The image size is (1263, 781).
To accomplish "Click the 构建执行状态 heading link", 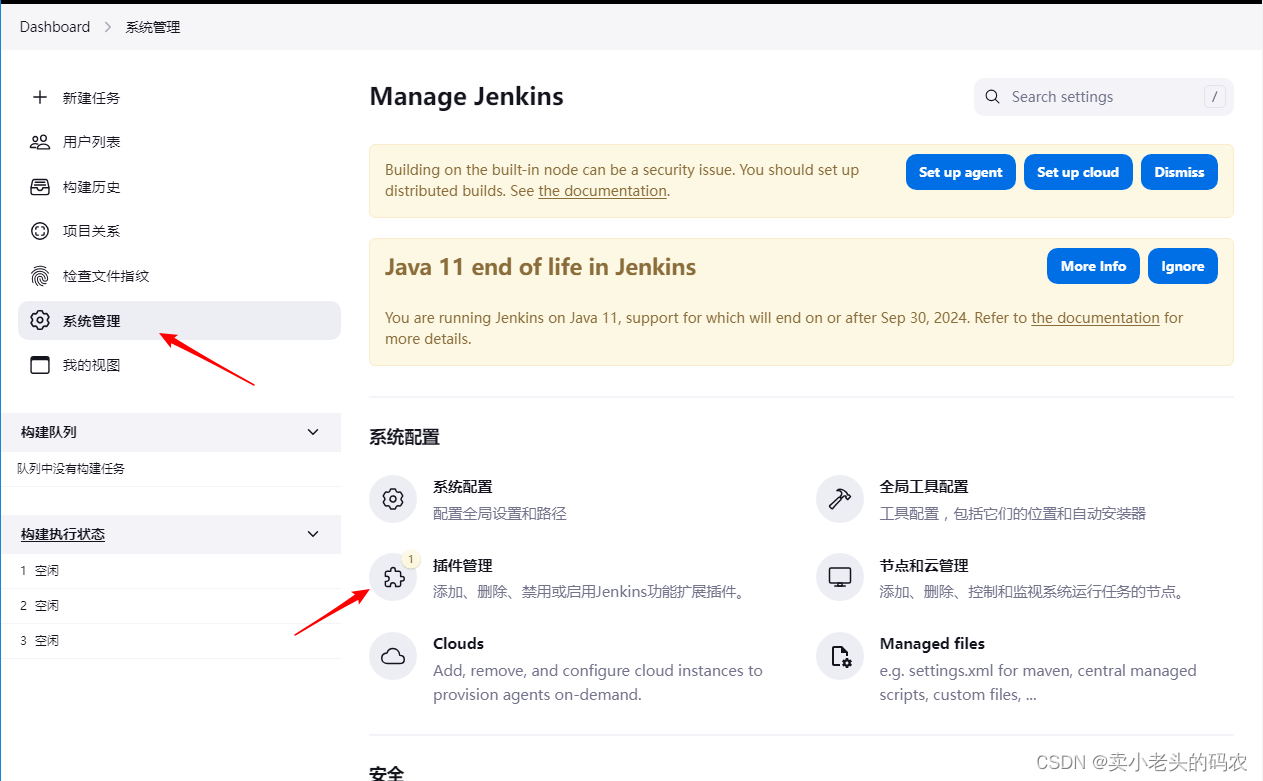I will [63, 534].
